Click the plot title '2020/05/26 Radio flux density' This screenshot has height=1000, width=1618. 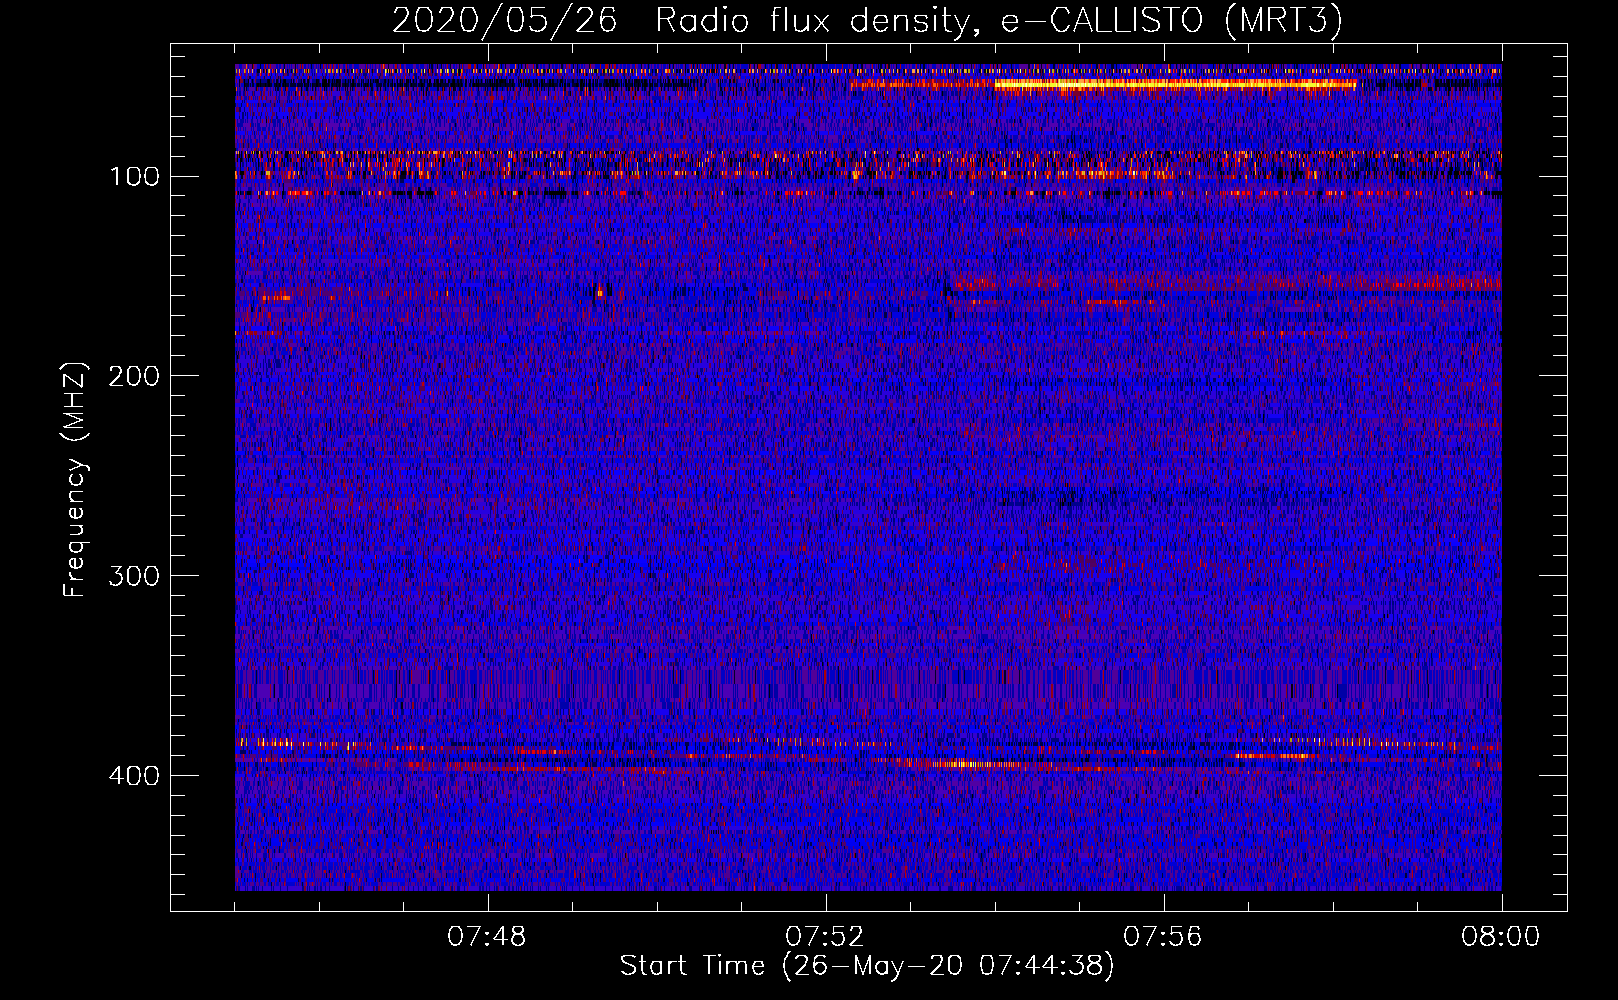tap(867, 20)
